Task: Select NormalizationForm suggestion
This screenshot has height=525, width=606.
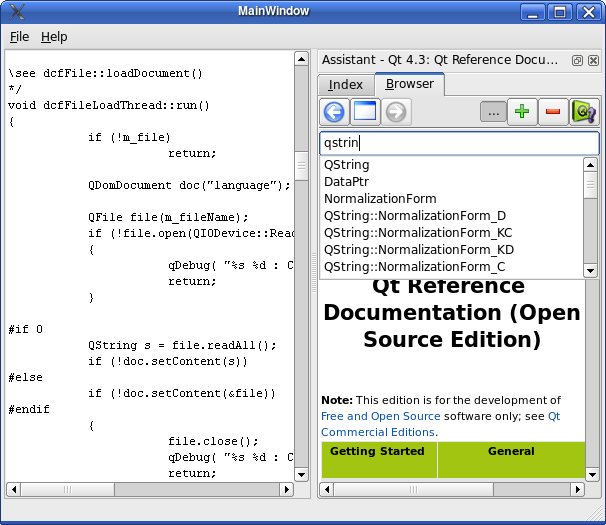Action: click(x=451, y=199)
